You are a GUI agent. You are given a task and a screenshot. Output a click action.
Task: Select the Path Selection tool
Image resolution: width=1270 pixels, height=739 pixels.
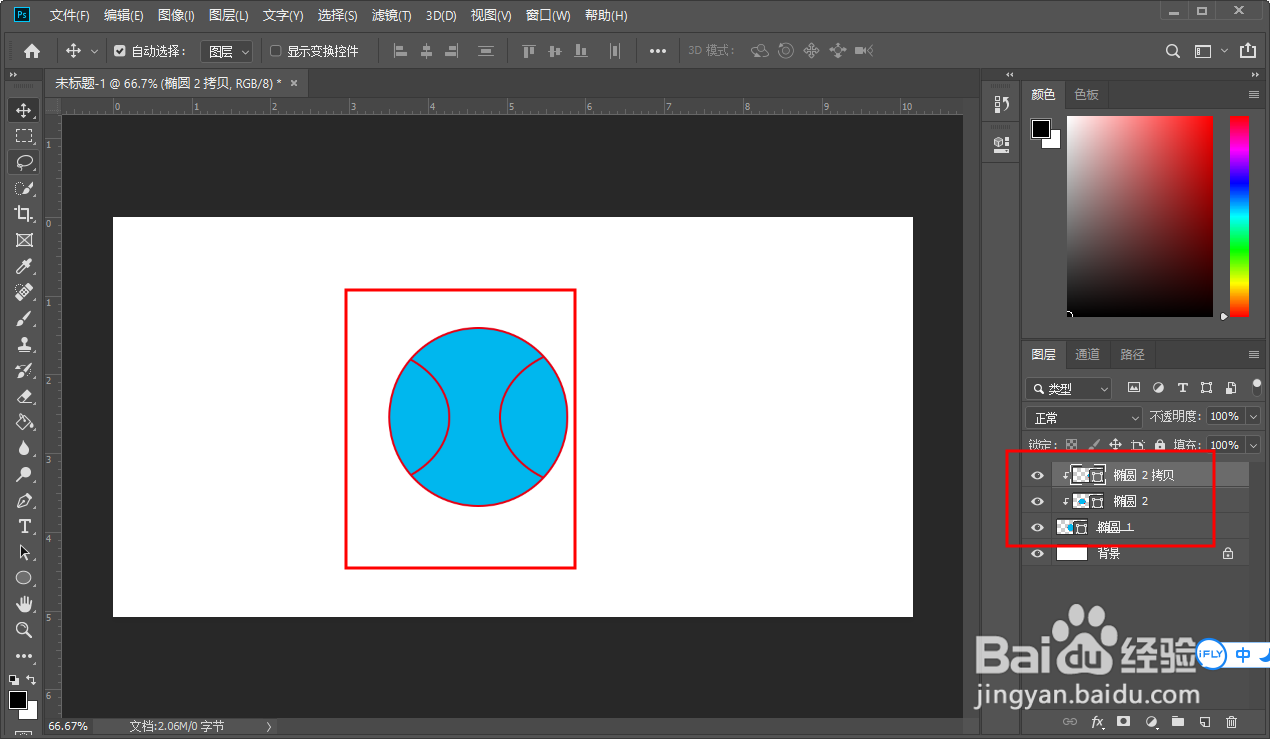click(24, 552)
